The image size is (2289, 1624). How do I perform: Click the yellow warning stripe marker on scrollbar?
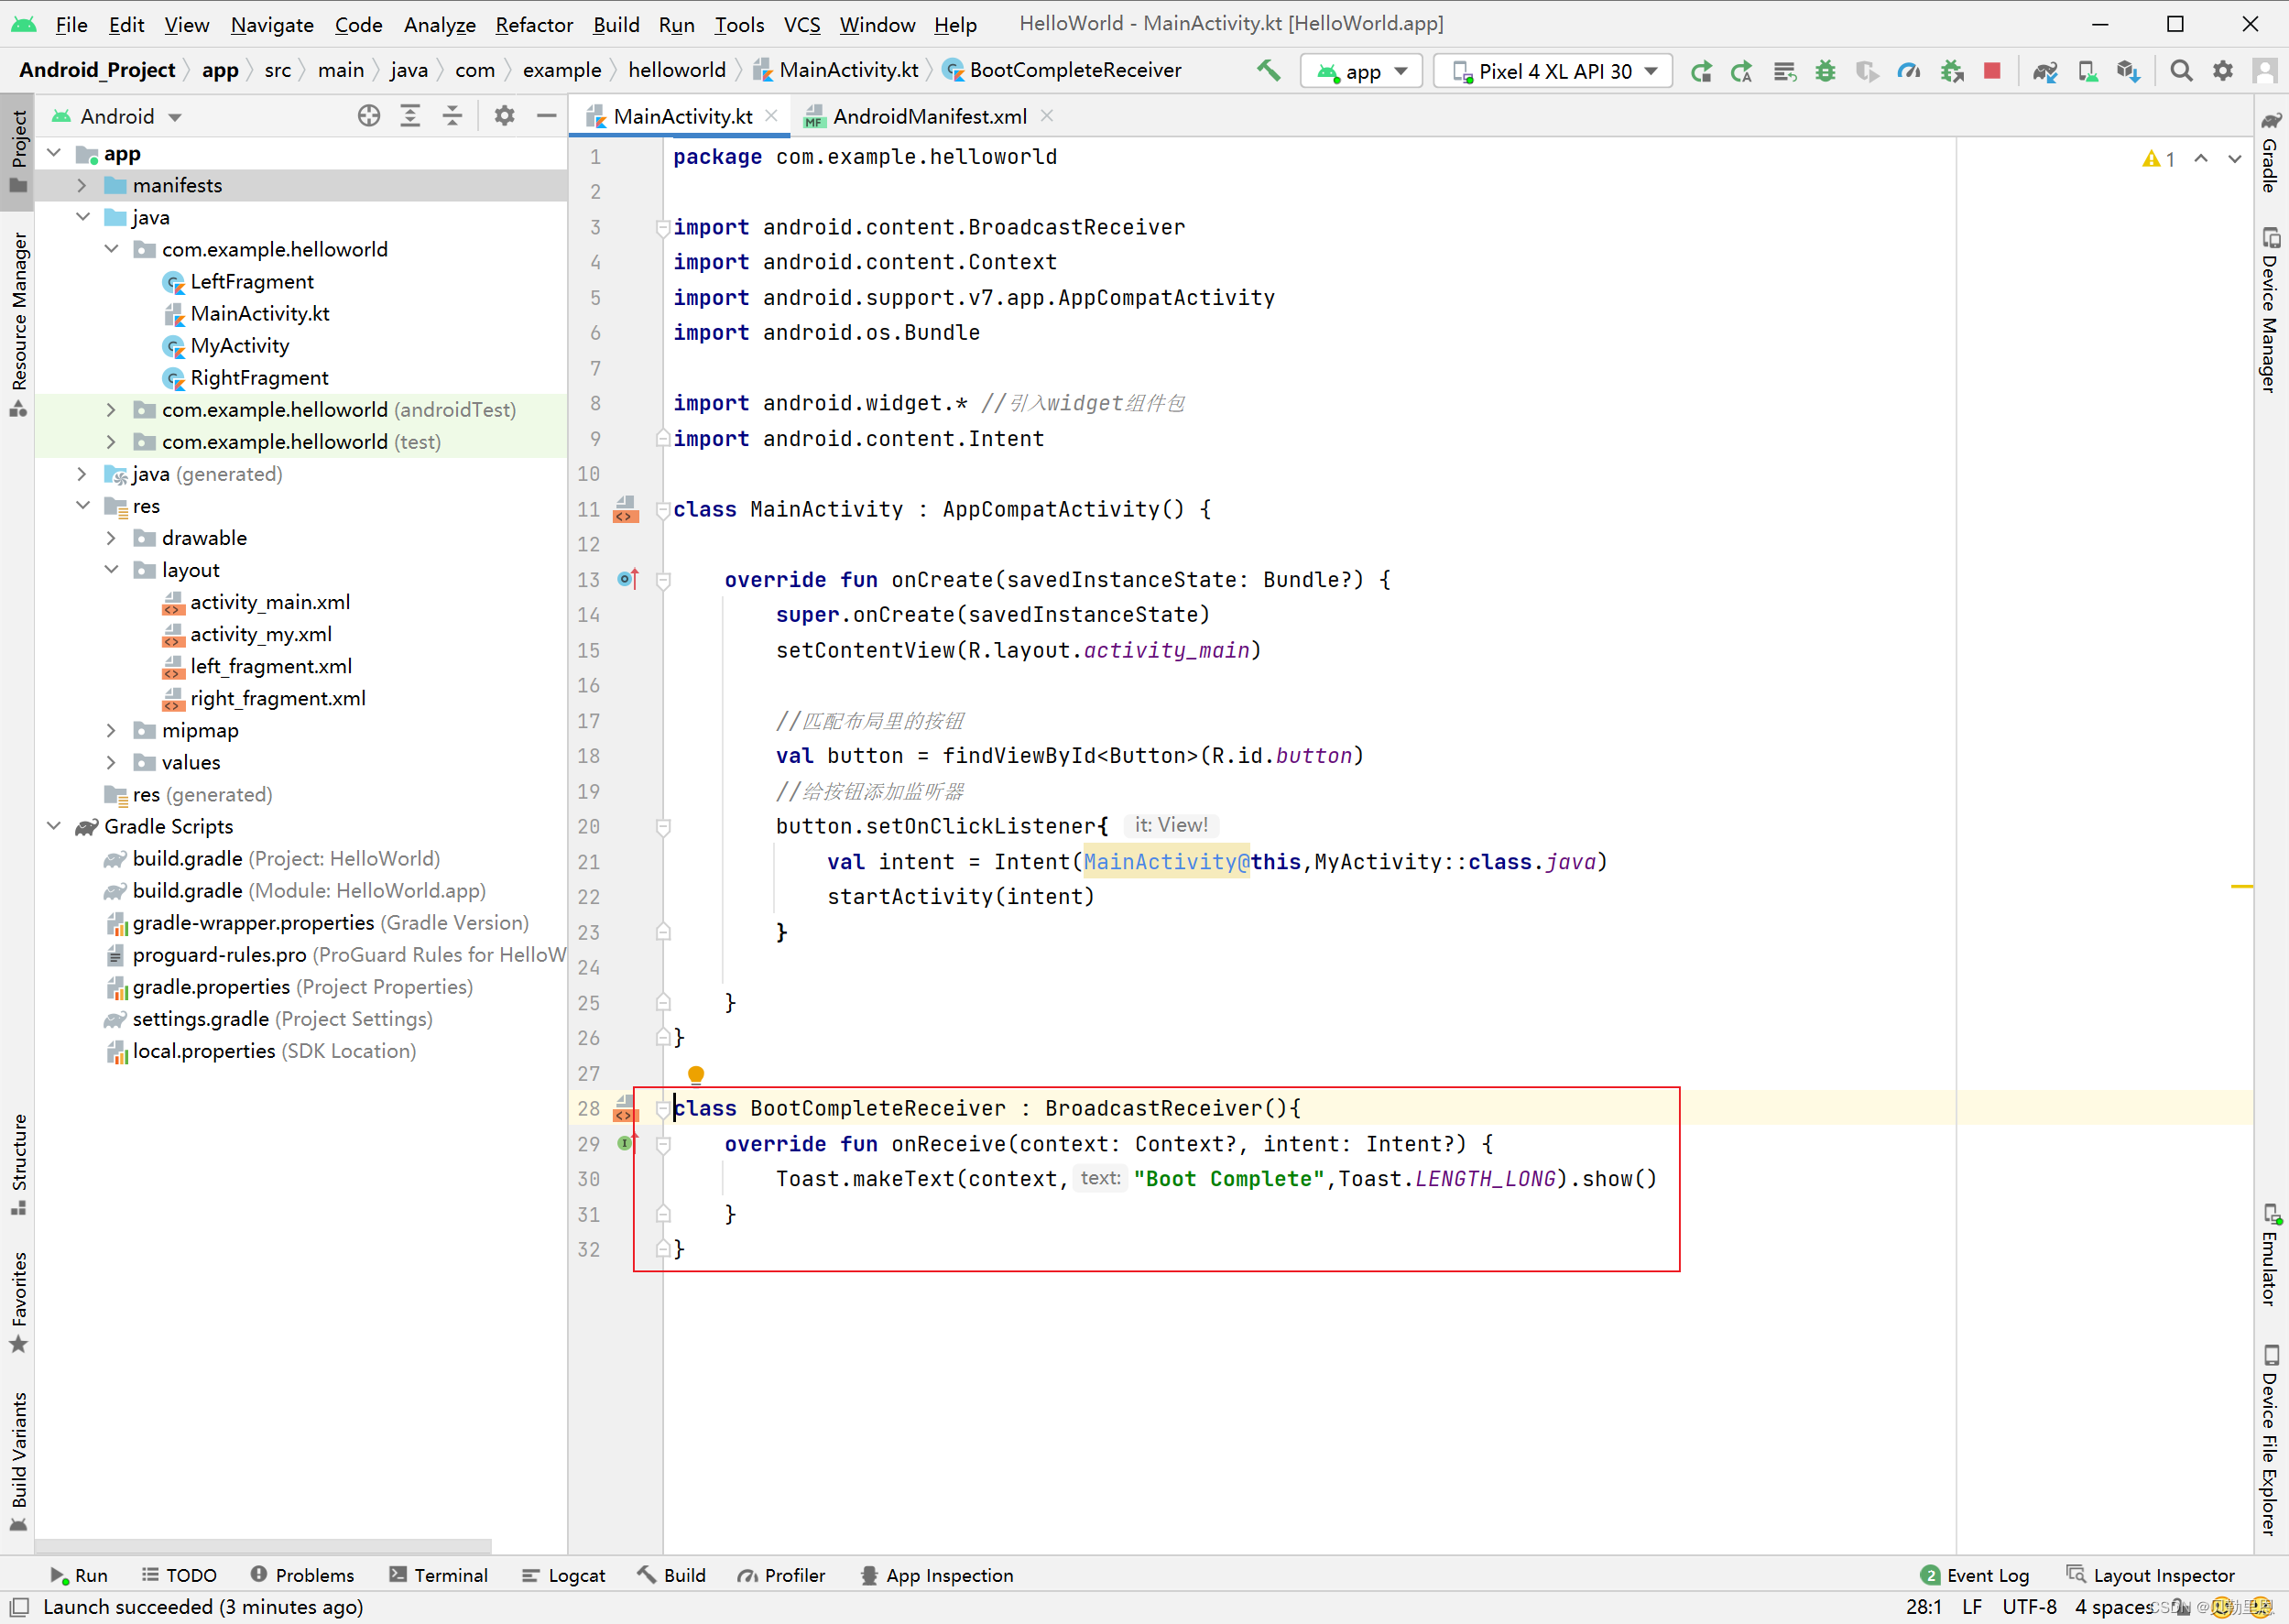pos(2241,886)
